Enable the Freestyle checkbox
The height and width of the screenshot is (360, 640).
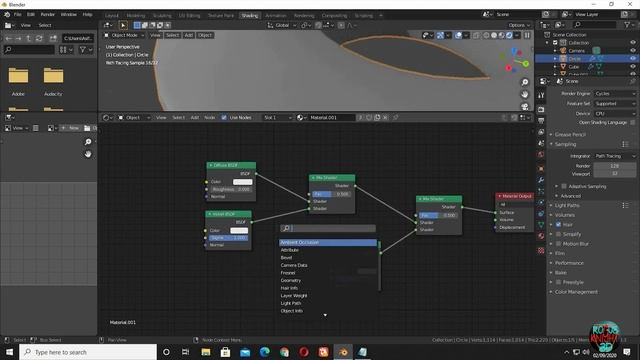coord(558,282)
